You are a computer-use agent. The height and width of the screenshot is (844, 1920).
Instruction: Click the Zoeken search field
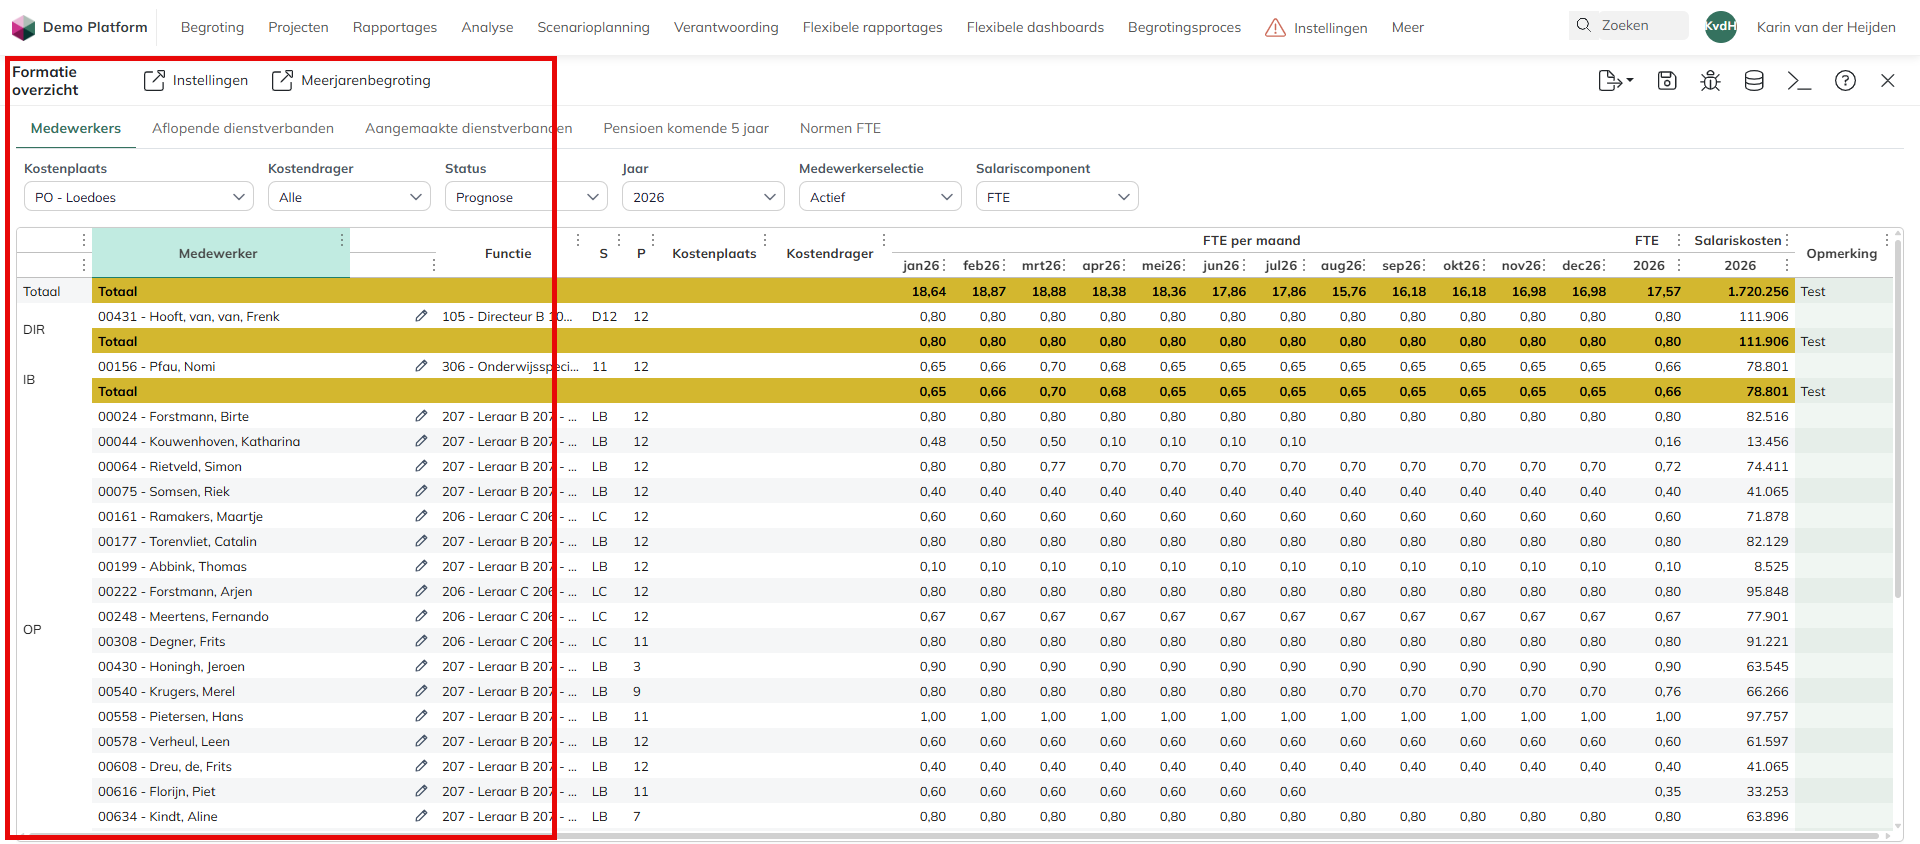[1628, 26]
